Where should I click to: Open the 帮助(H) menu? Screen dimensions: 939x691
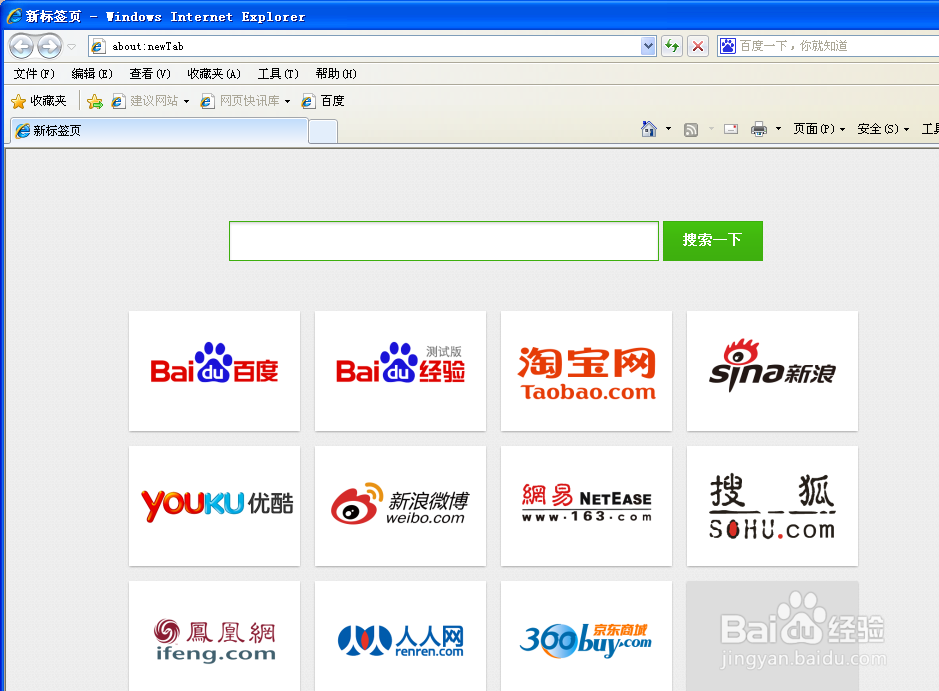coord(336,74)
